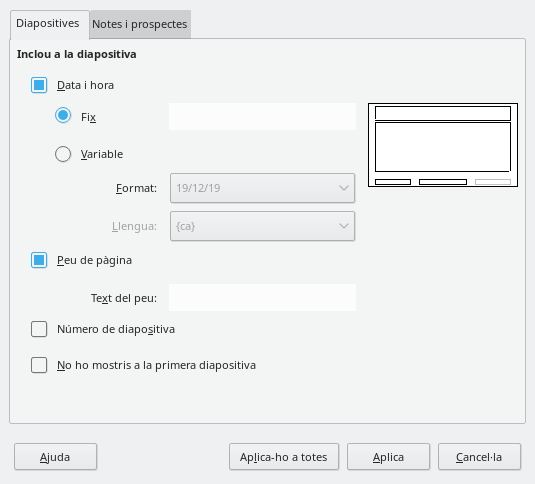Click the Ajuda button
Screen dimensions: 535x484
click(x=56, y=457)
